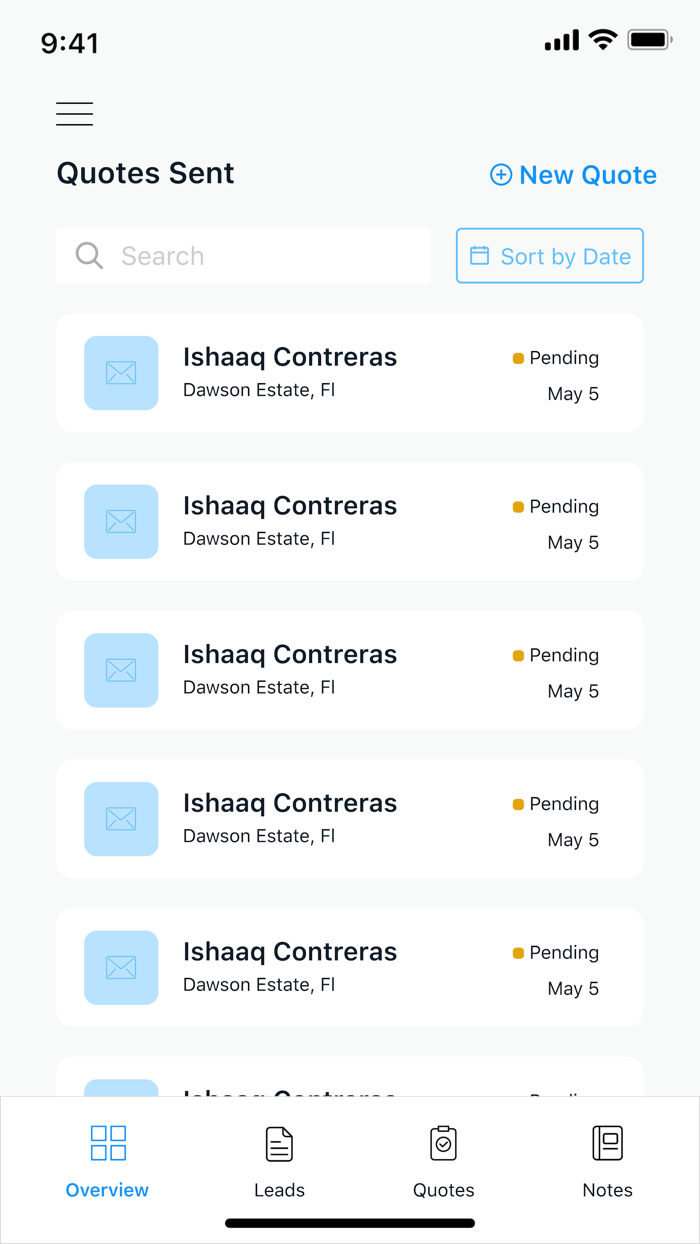The width and height of the screenshot is (700, 1244).
Task: Tap the Pending indicator on the second quote
Action: 517,506
